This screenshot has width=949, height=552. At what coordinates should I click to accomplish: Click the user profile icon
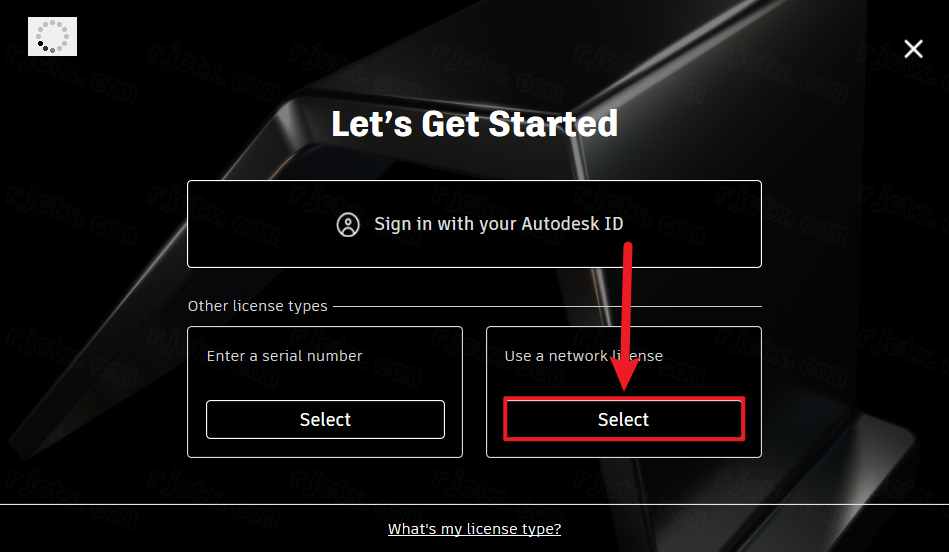pos(348,224)
